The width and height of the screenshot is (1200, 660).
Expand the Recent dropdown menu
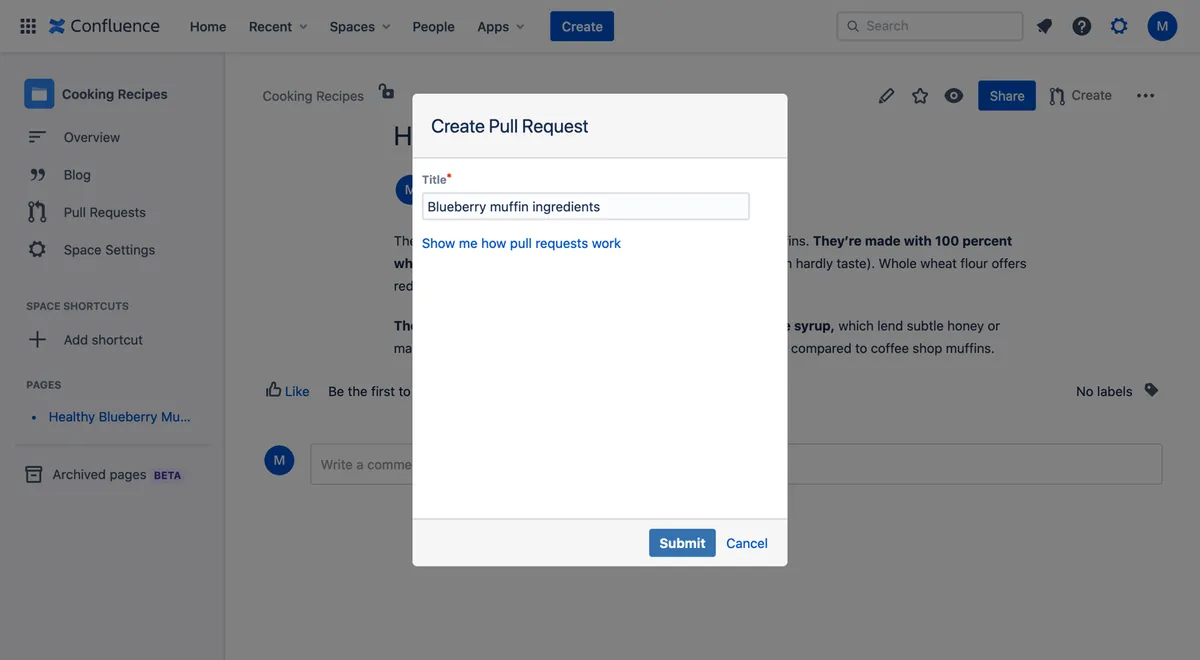278,26
